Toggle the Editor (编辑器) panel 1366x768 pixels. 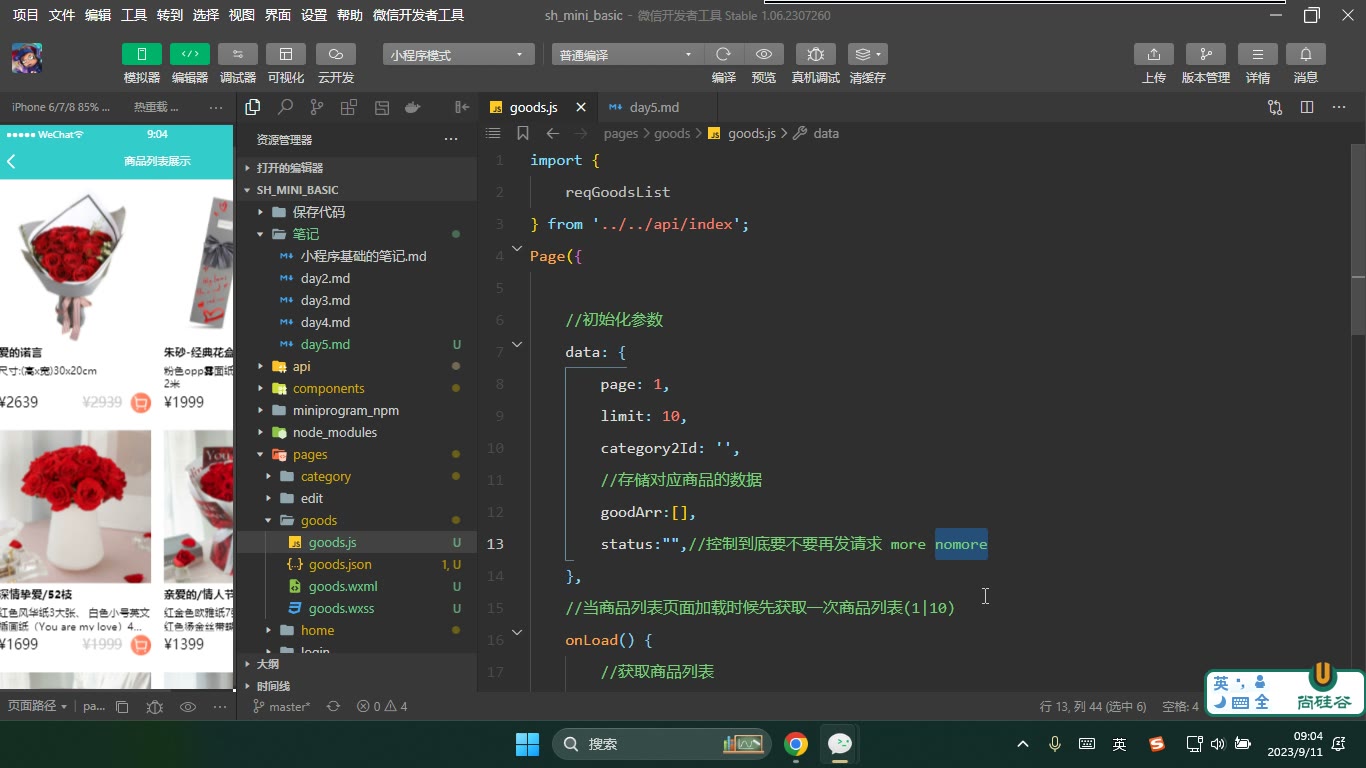pos(190,54)
